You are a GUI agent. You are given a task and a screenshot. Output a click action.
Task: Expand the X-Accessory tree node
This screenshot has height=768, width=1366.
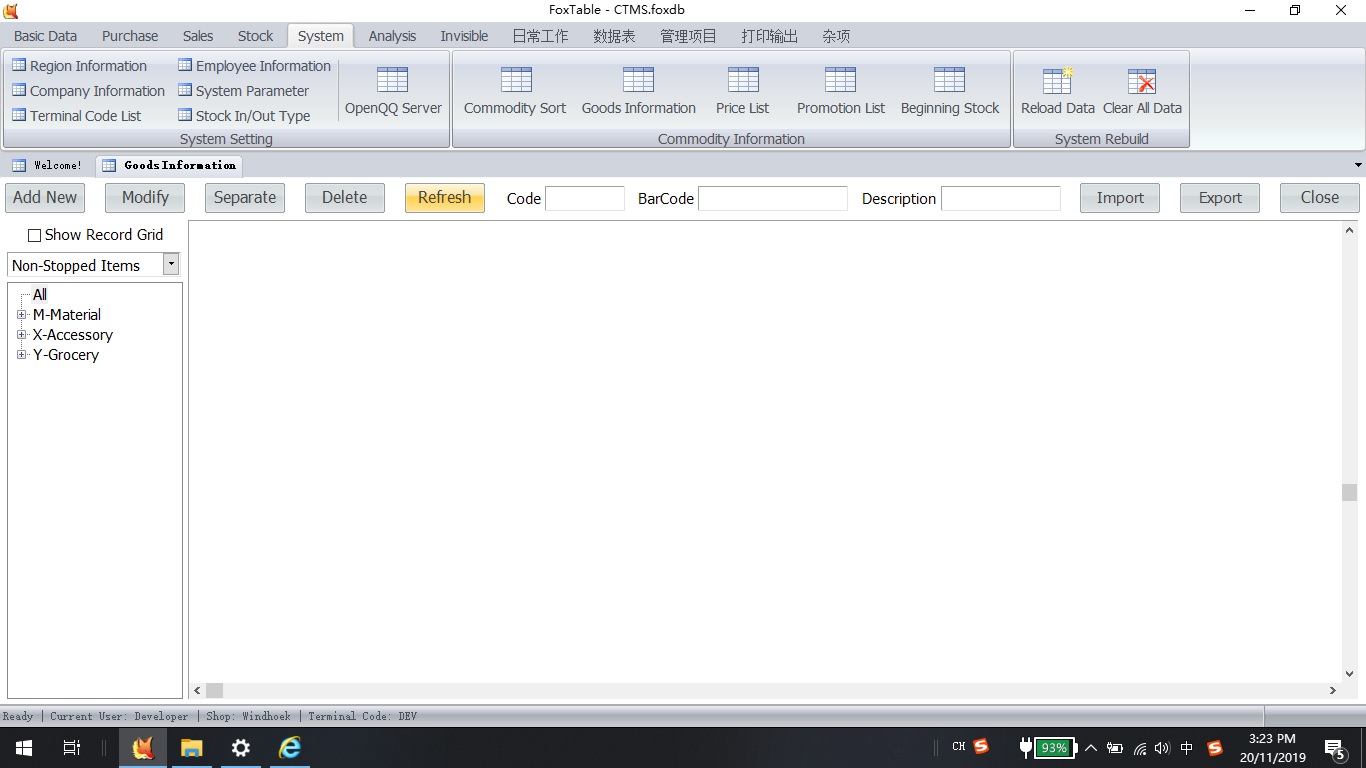point(22,334)
